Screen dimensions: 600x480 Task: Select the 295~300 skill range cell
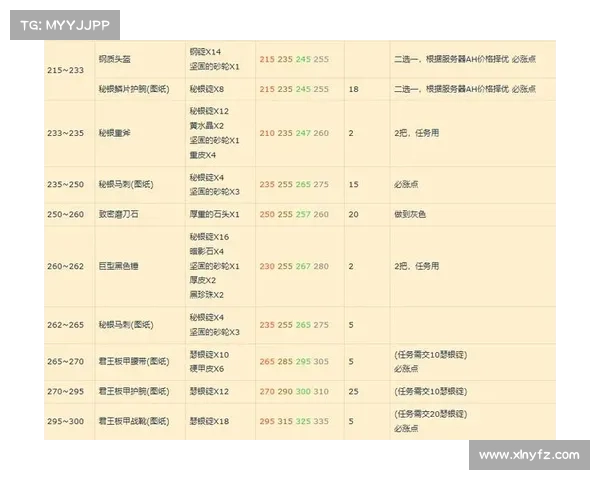[67, 422]
